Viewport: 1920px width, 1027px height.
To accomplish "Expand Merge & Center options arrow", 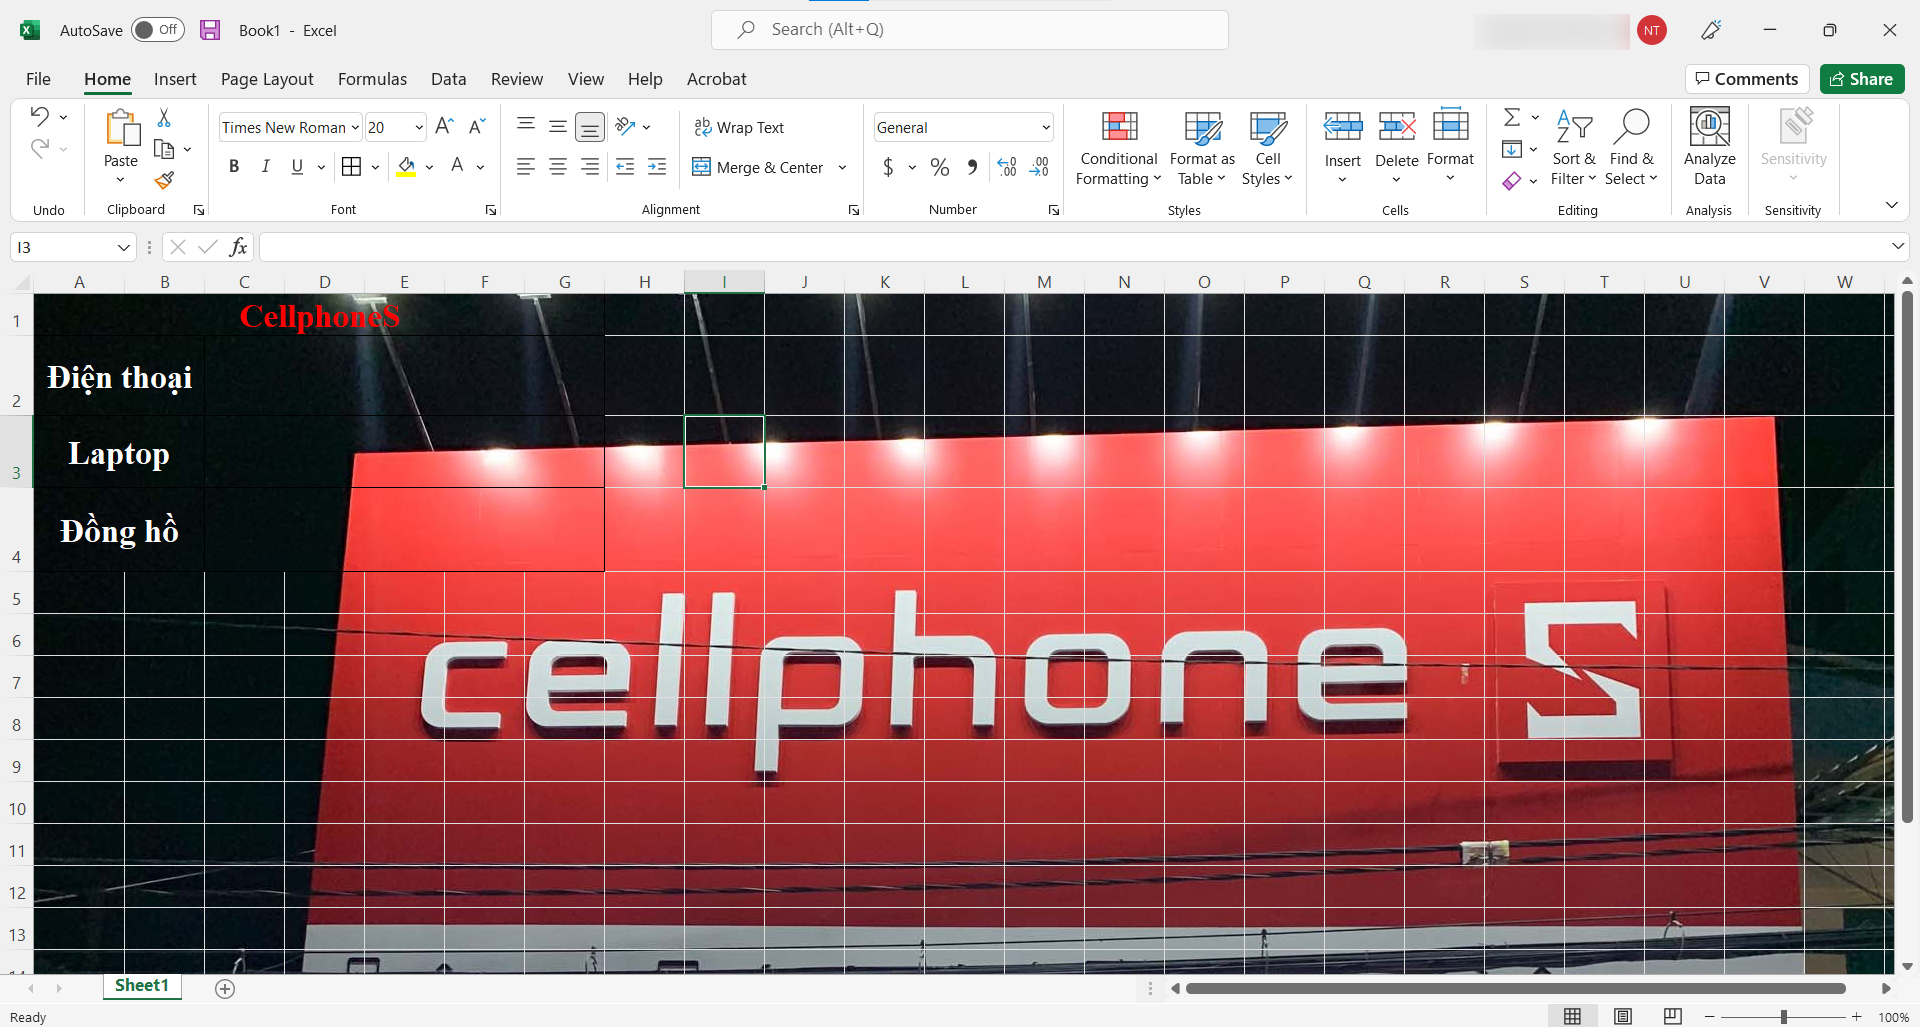I will click(x=843, y=168).
